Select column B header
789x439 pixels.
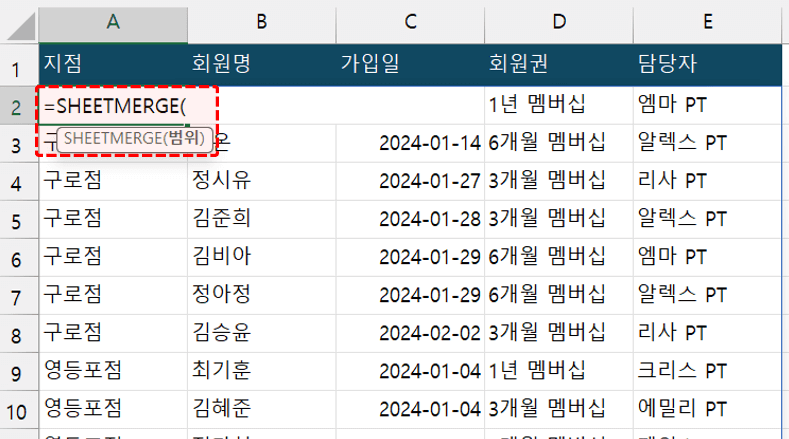262,22
